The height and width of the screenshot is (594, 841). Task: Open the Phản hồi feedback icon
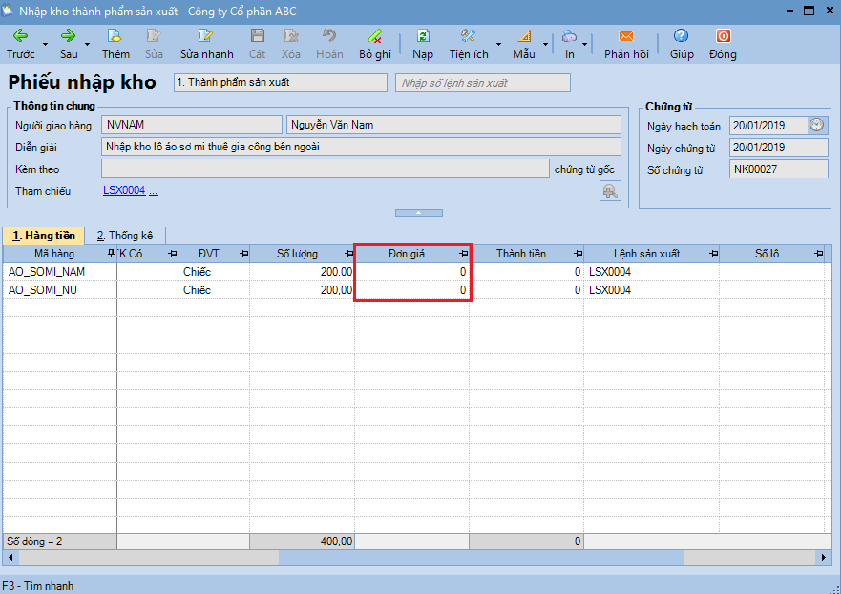click(x=626, y=37)
